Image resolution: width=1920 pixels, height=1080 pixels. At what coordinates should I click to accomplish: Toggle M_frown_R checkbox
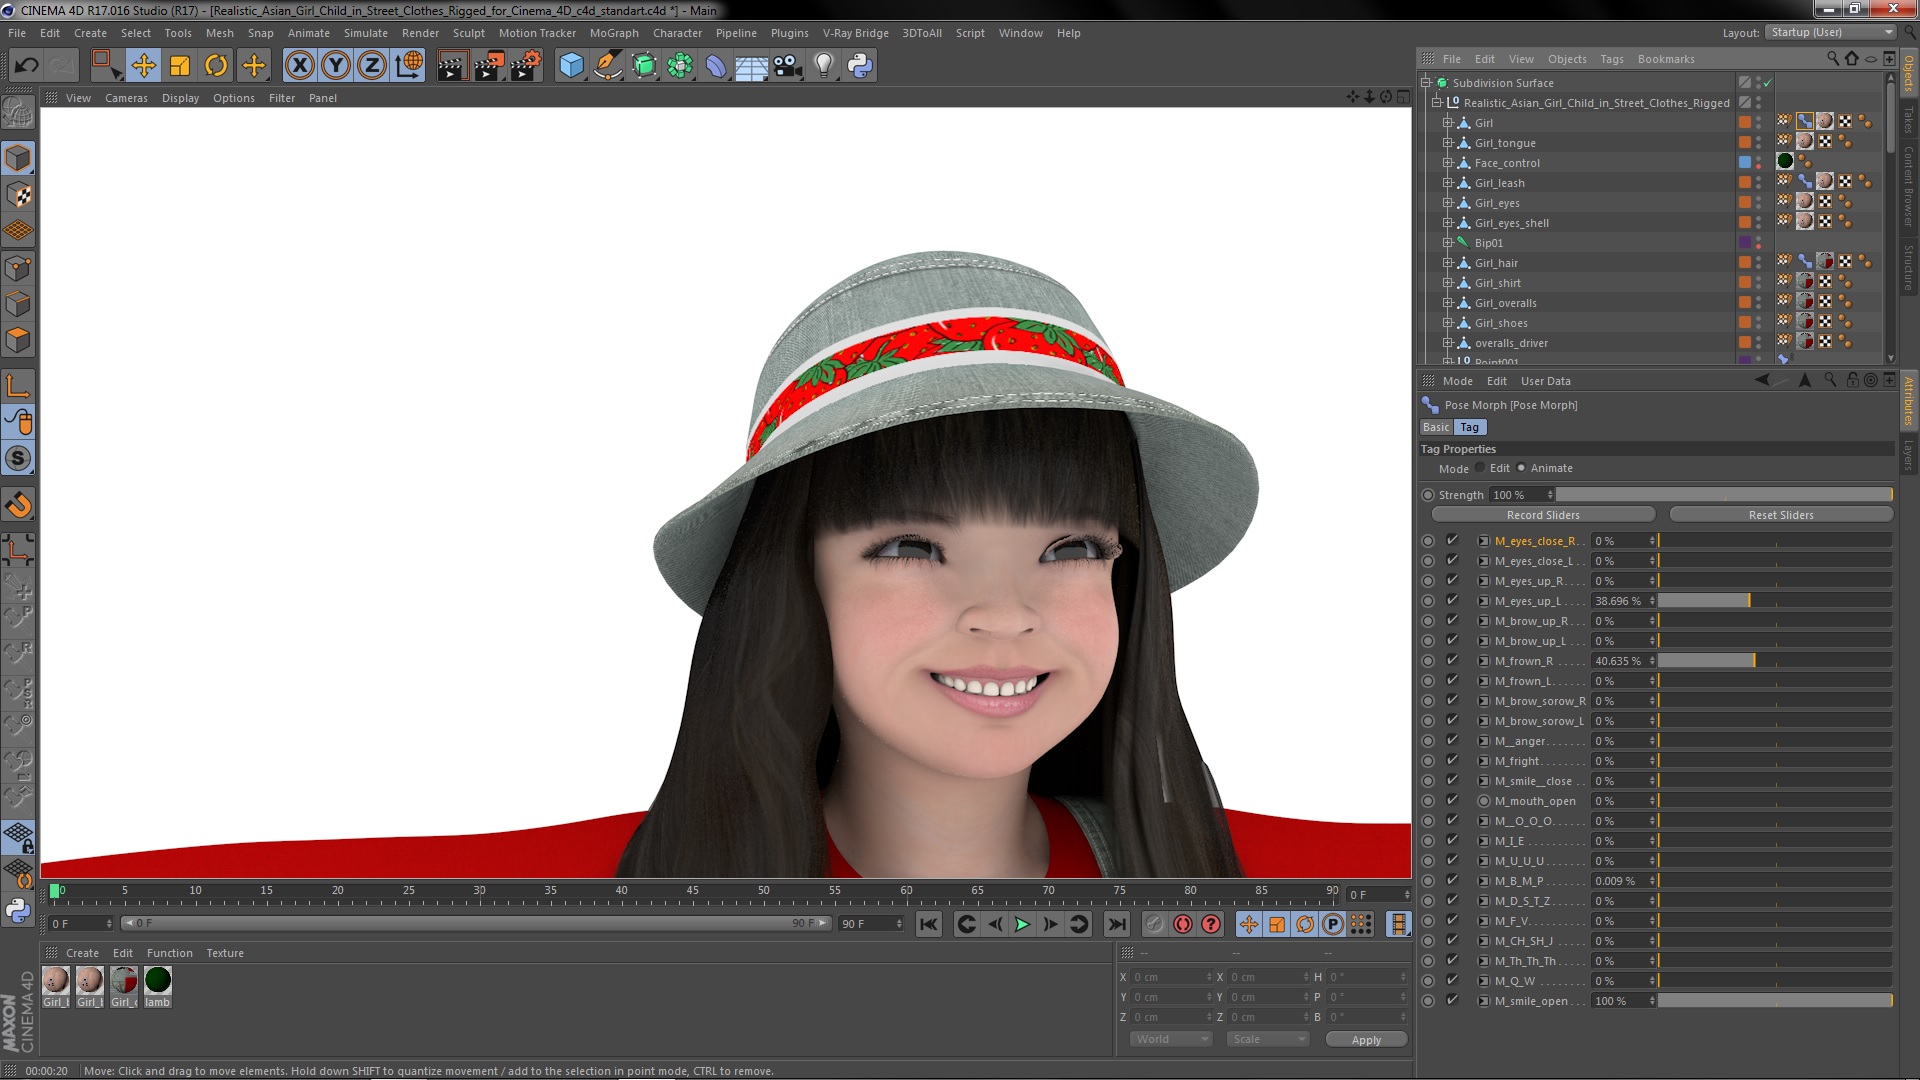tap(1452, 661)
